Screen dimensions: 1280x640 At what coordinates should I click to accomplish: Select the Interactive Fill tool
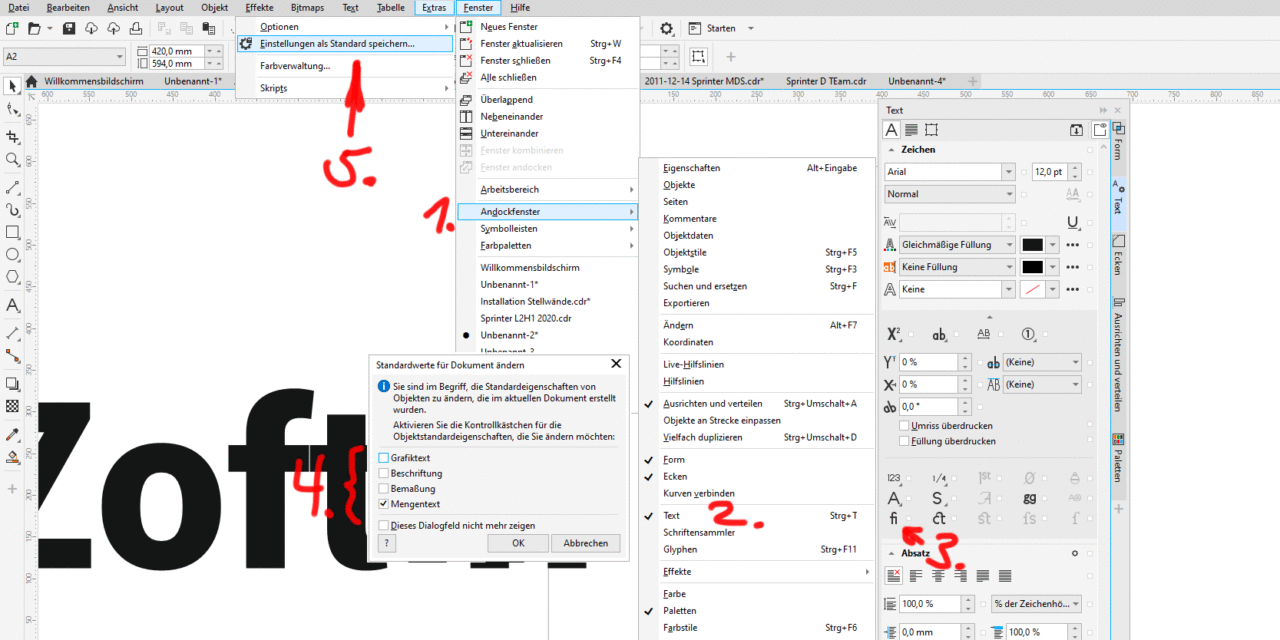pyautogui.click(x=12, y=458)
